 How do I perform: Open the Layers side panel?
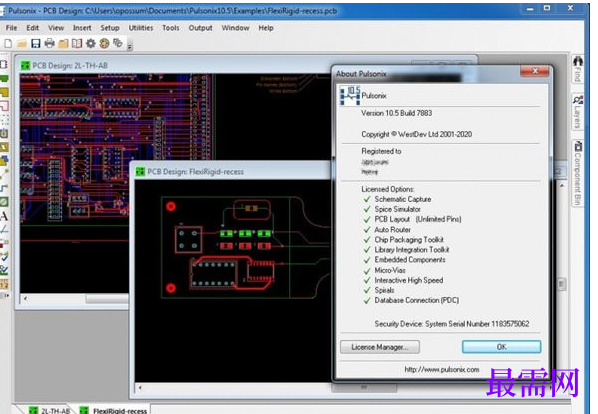[x=578, y=112]
